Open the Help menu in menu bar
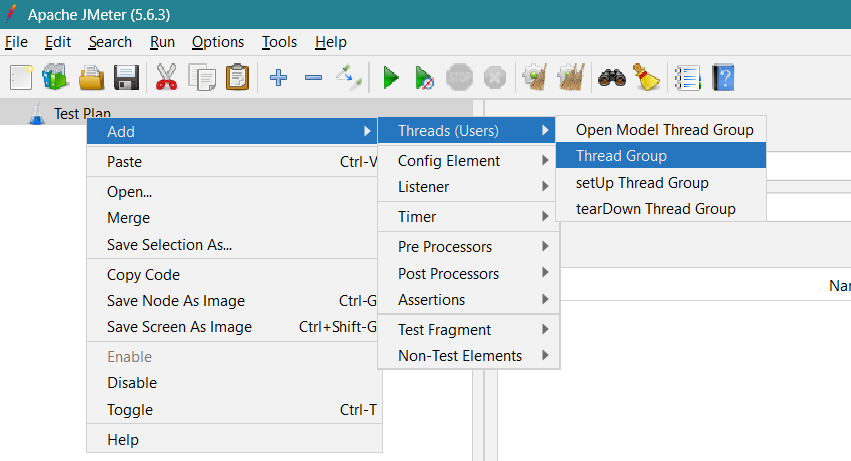851x461 pixels. [x=331, y=42]
